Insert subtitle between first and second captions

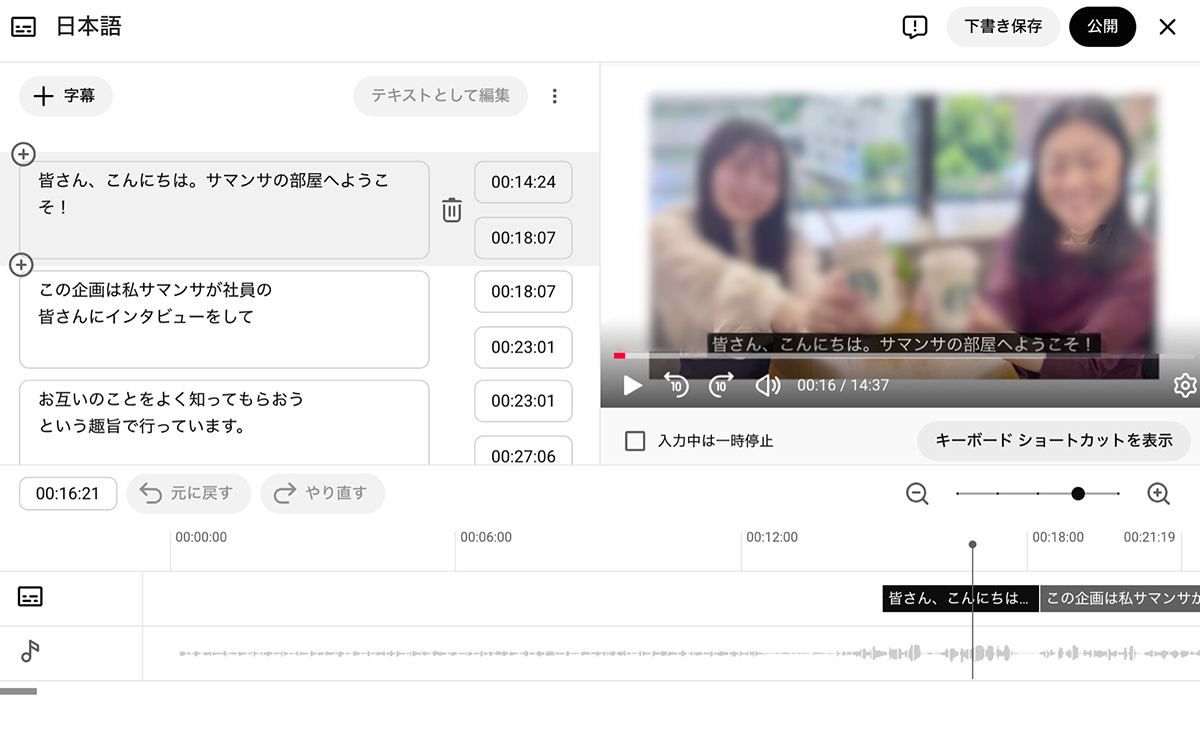pyautogui.click(x=21, y=265)
